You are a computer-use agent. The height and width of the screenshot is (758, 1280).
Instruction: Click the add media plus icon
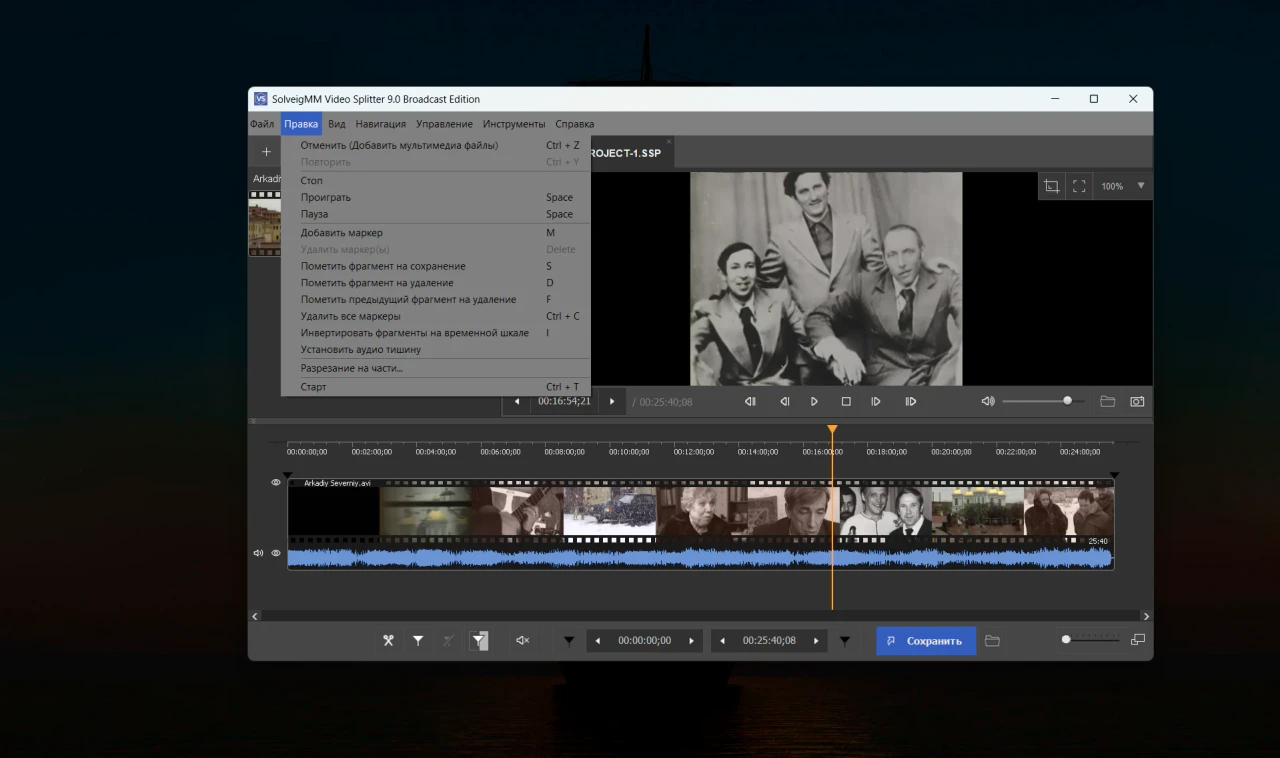[266, 152]
